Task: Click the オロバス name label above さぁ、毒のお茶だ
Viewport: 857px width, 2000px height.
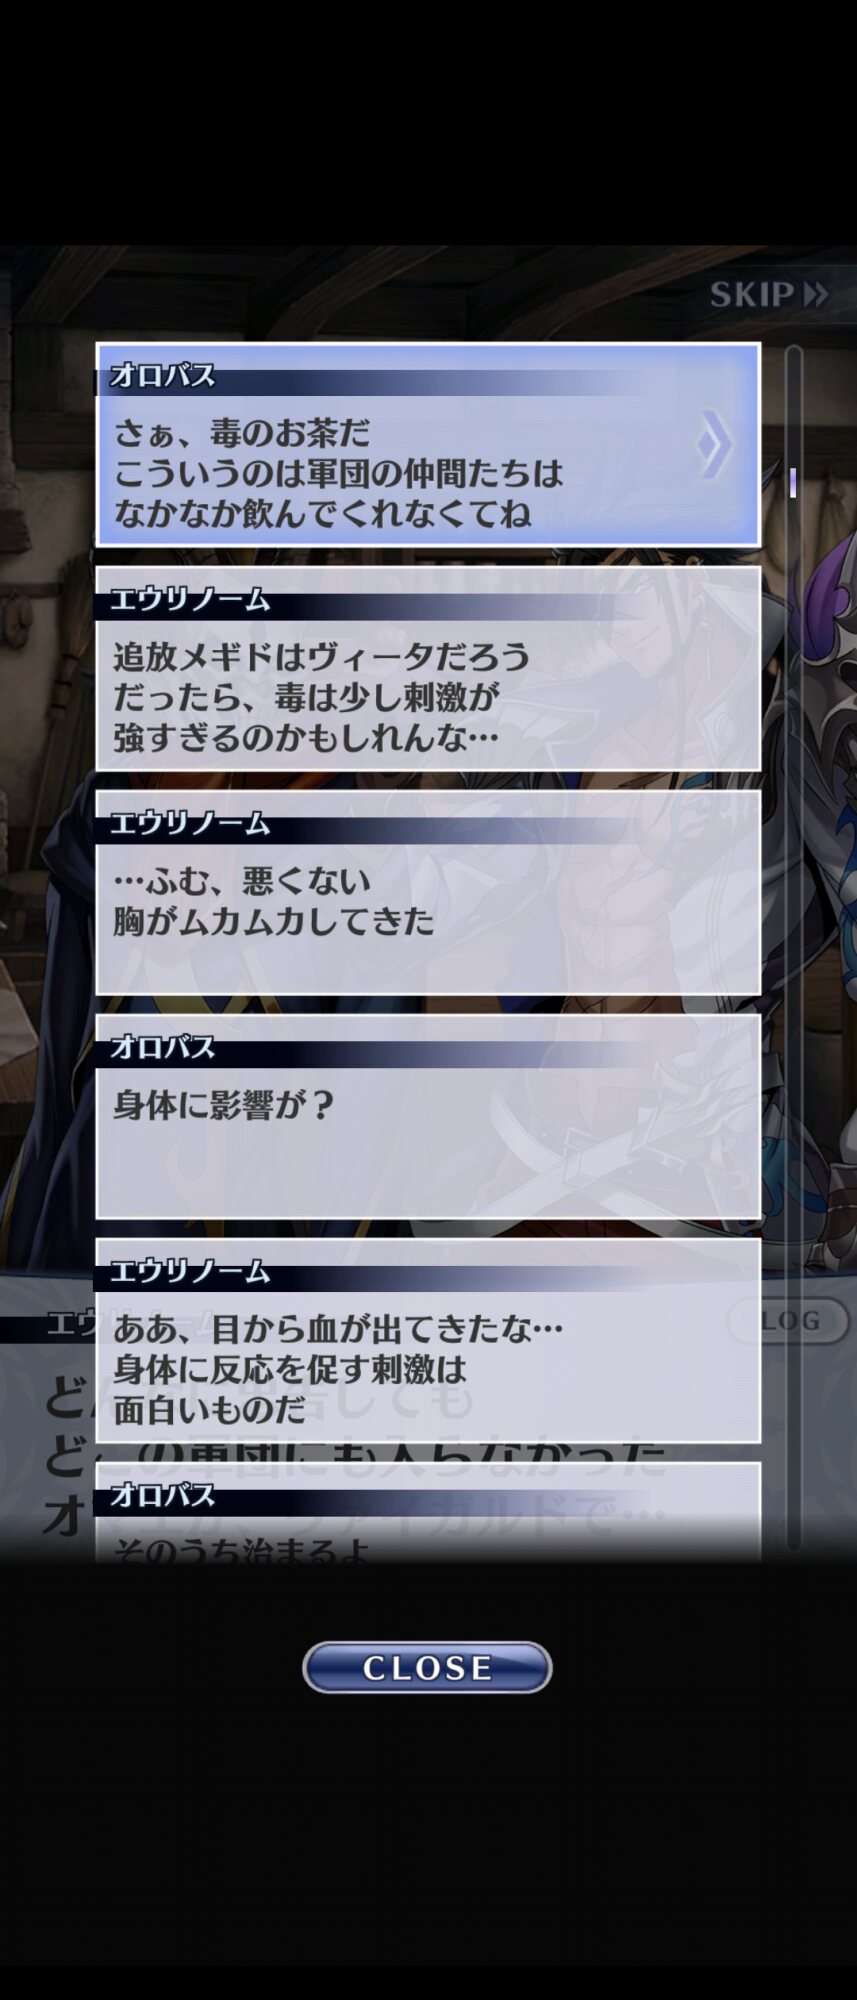Action: click(162, 376)
